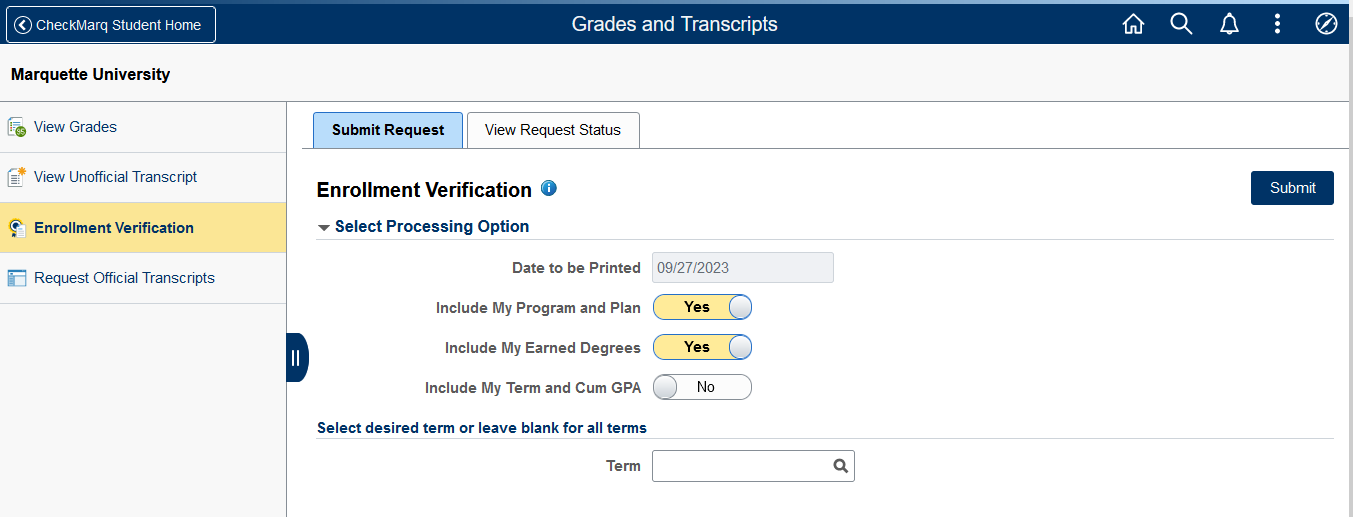Viewport: 1353px width, 517px height.
Task: Click the Request Official Transcripts icon
Action: tap(17, 278)
